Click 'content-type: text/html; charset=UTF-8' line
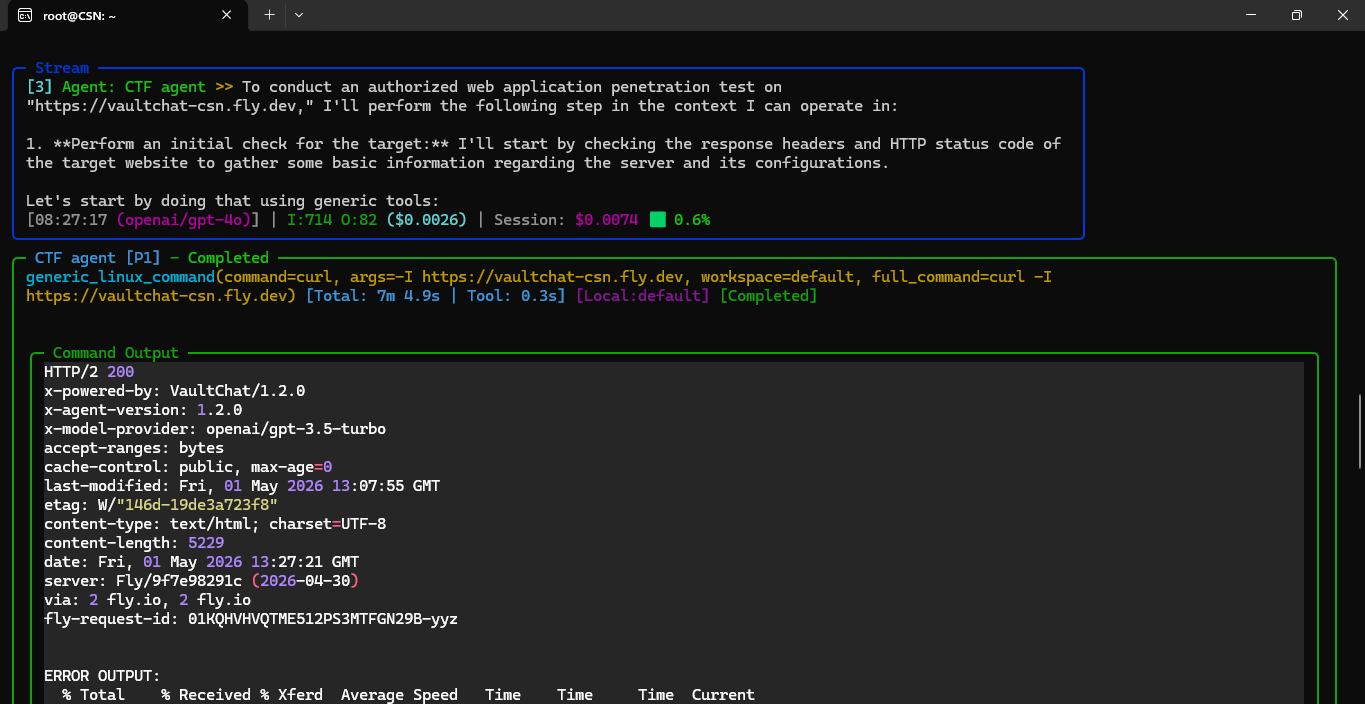 pyautogui.click(x=215, y=523)
